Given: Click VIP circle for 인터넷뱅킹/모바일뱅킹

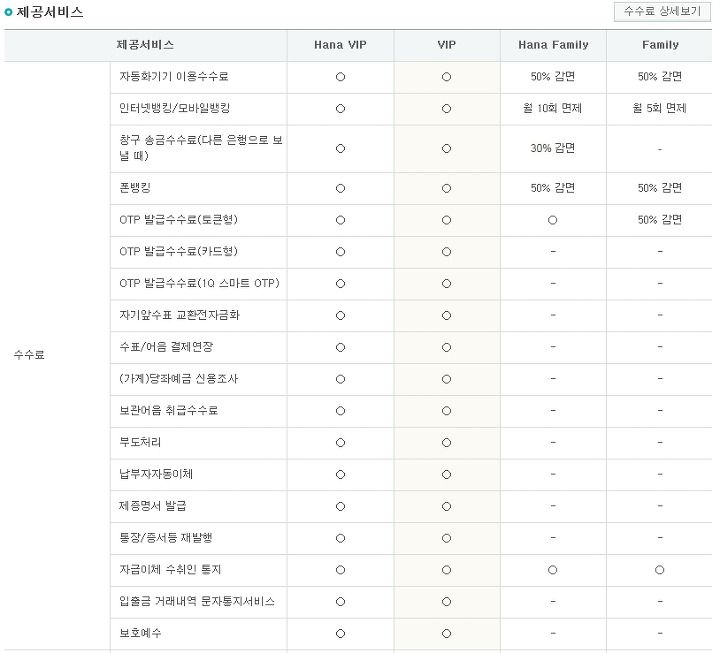Looking at the screenshot, I should [x=446, y=109].
